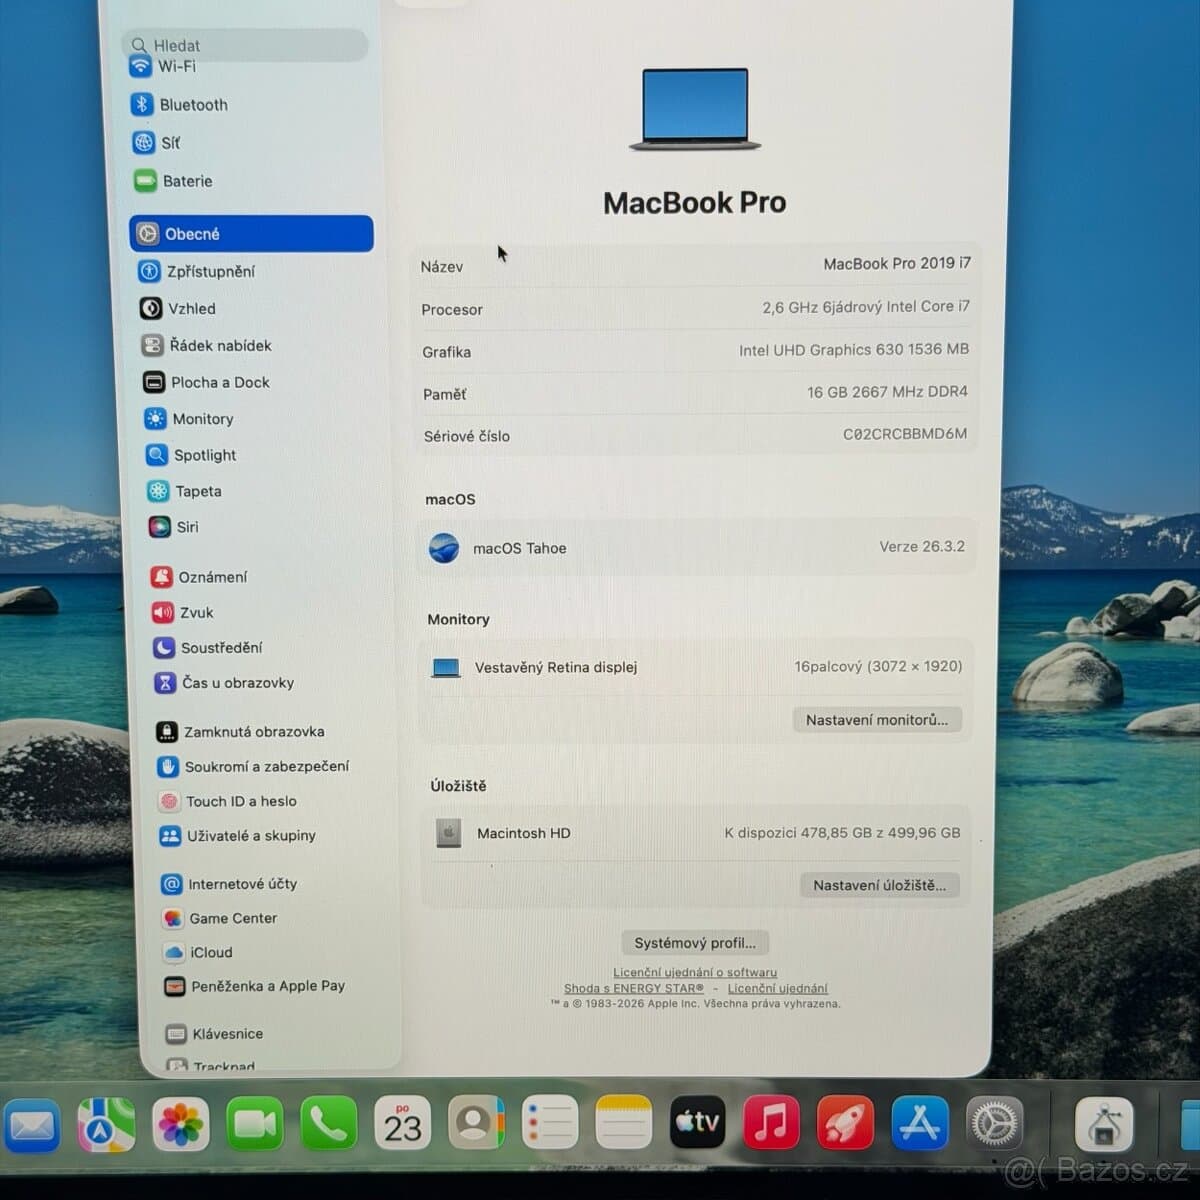Open Contacts from the Dock
Screen dimensions: 1200x1200
[x=476, y=1123]
